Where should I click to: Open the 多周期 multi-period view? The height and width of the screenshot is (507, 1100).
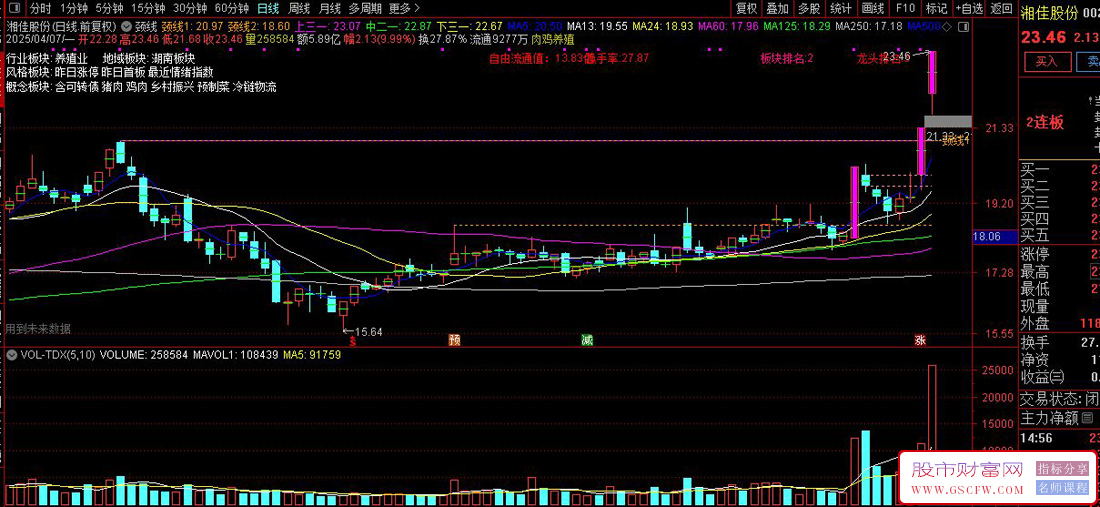tap(365, 8)
